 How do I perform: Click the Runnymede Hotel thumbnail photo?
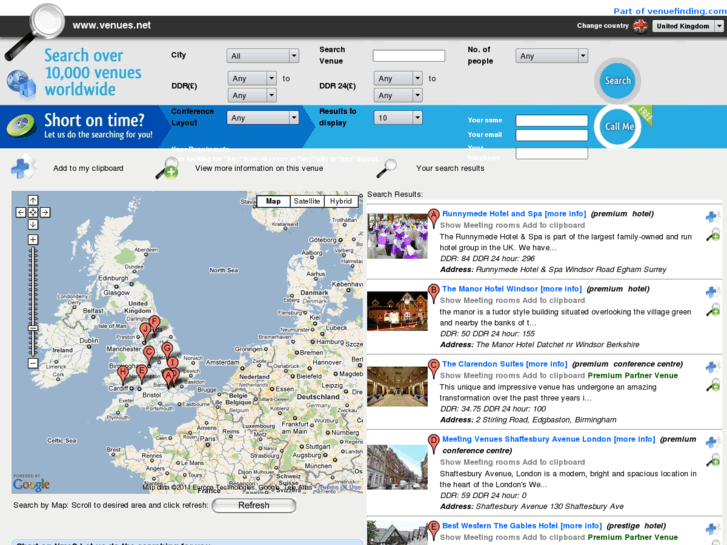tap(397, 236)
